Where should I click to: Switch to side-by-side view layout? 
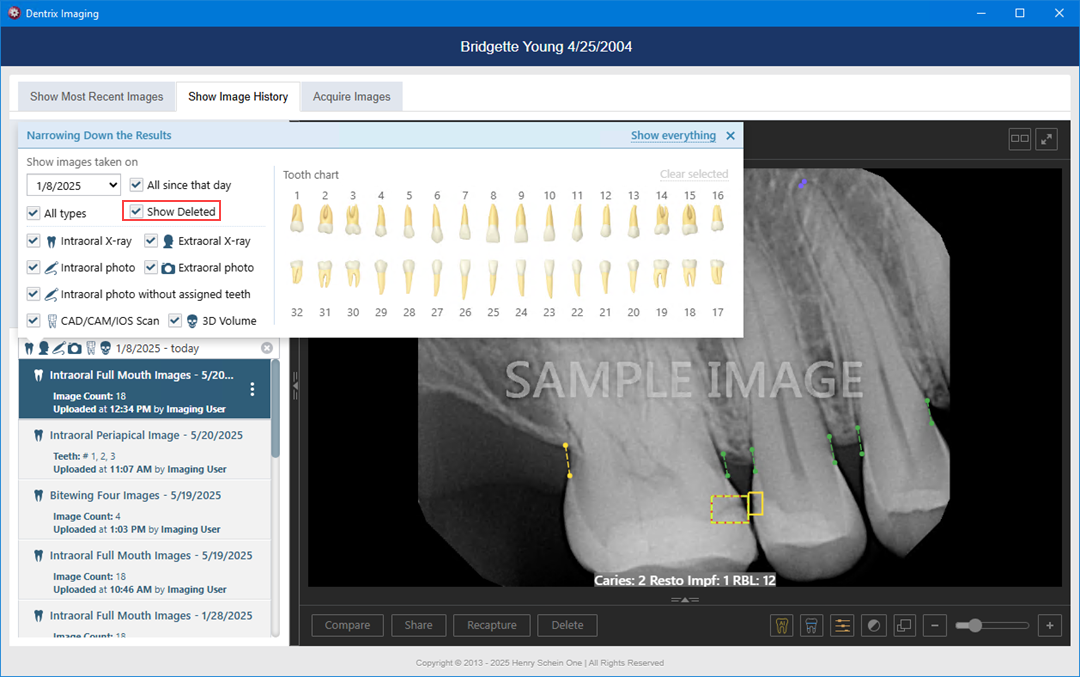(1019, 139)
